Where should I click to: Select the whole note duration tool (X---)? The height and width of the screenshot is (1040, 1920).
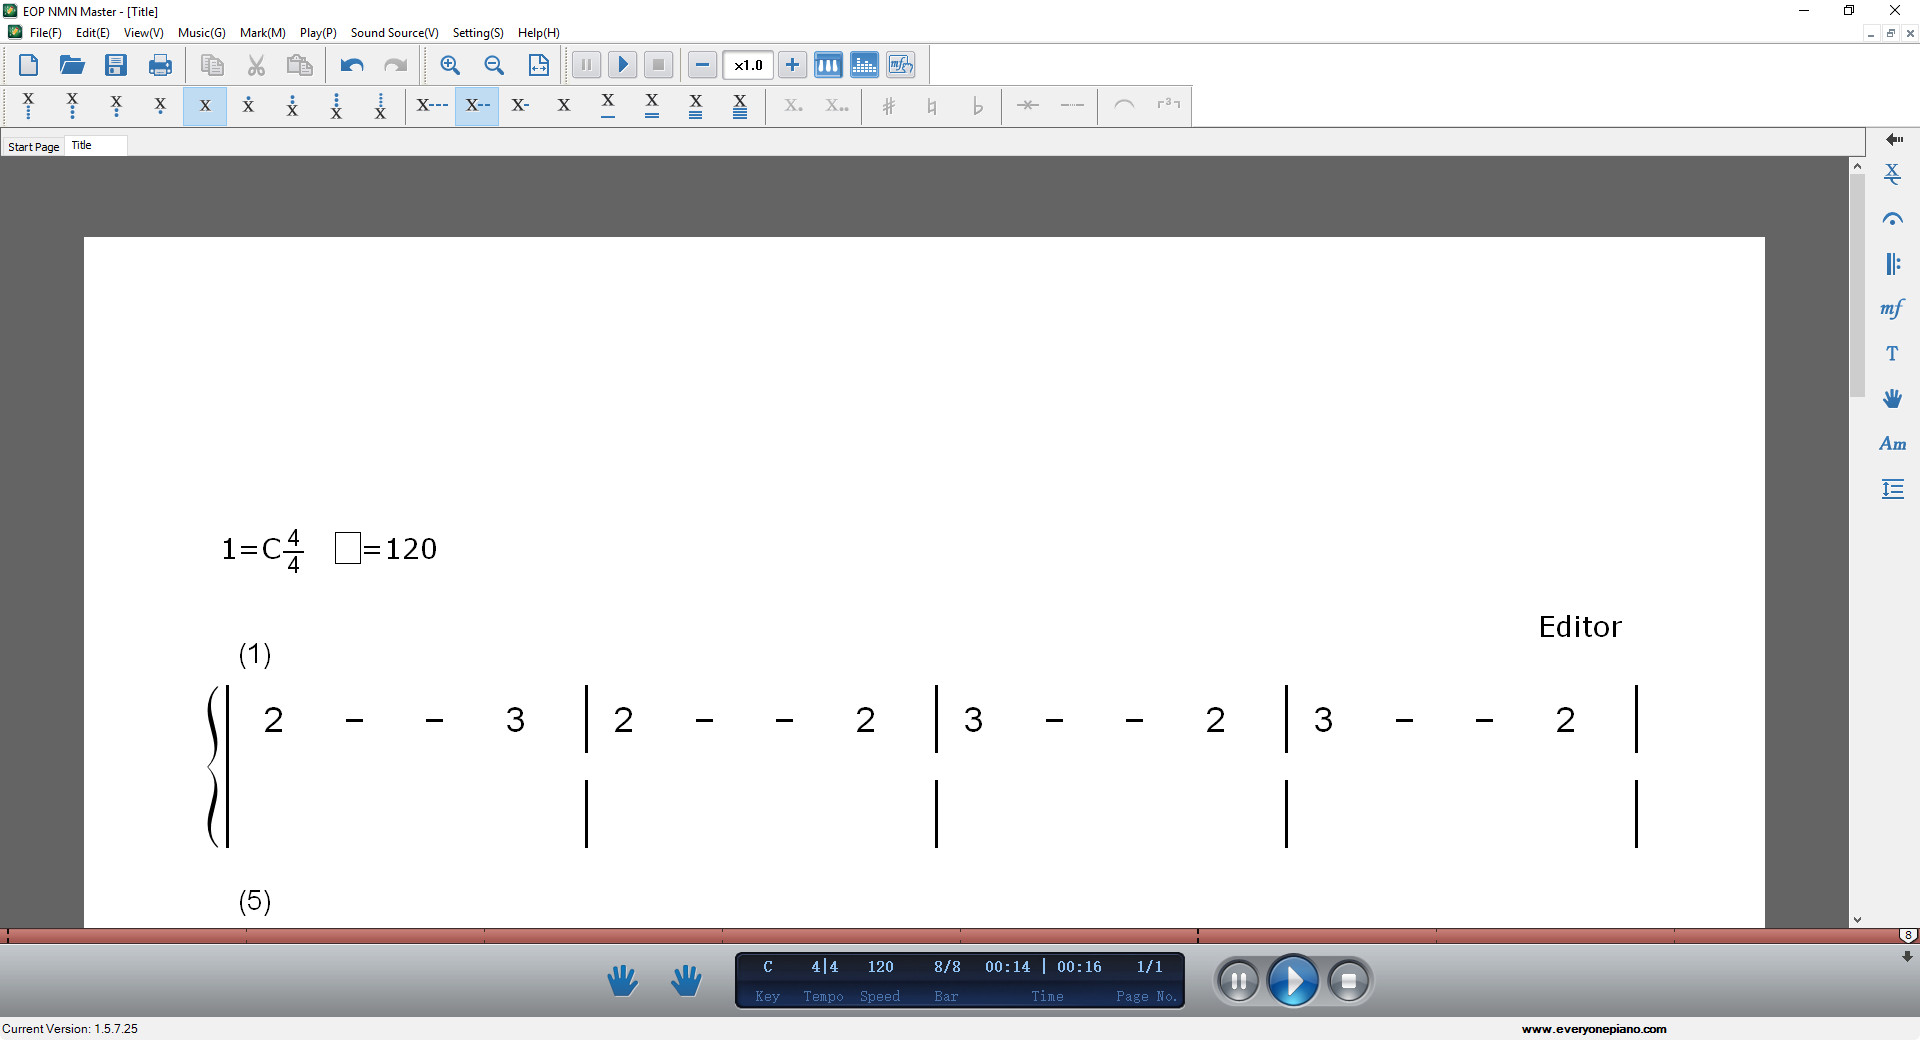pyautogui.click(x=430, y=106)
